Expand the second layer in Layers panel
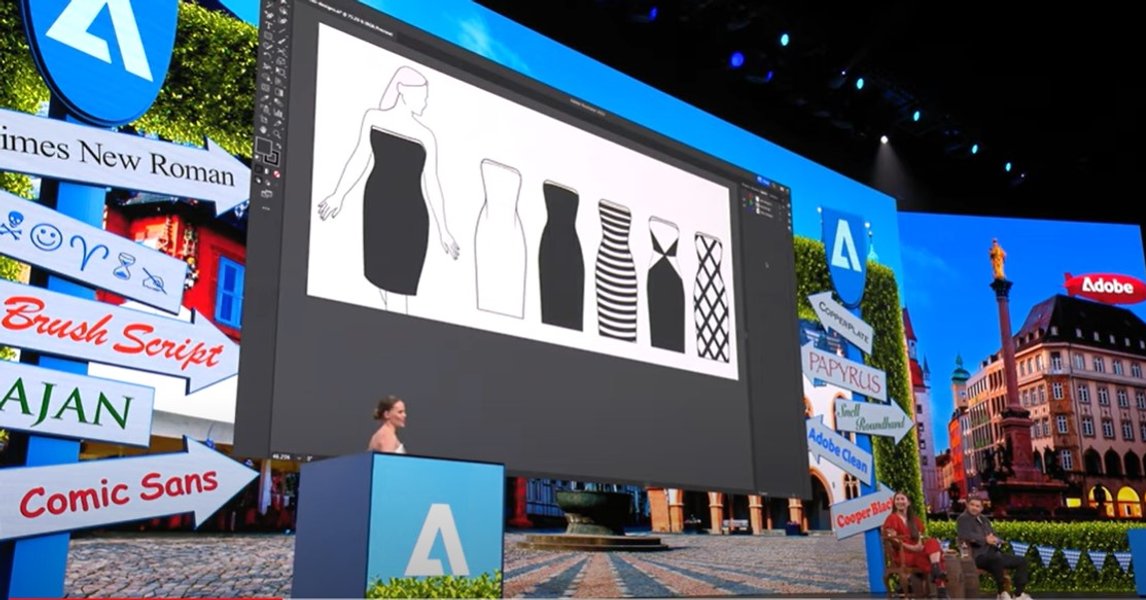 point(752,204)
